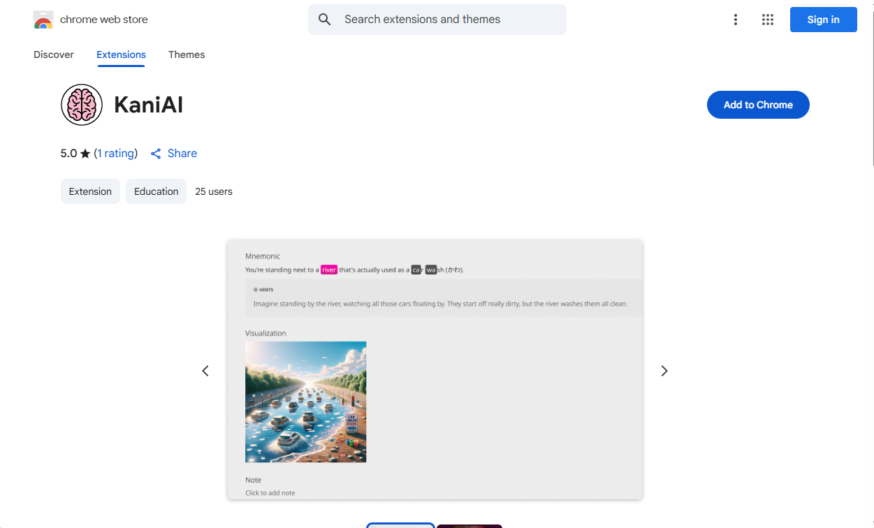Image resolution: width=874 pixels, height=528 pixels.
Task: Select the second dark screenshot thumbnail
Action: point(469,526)
